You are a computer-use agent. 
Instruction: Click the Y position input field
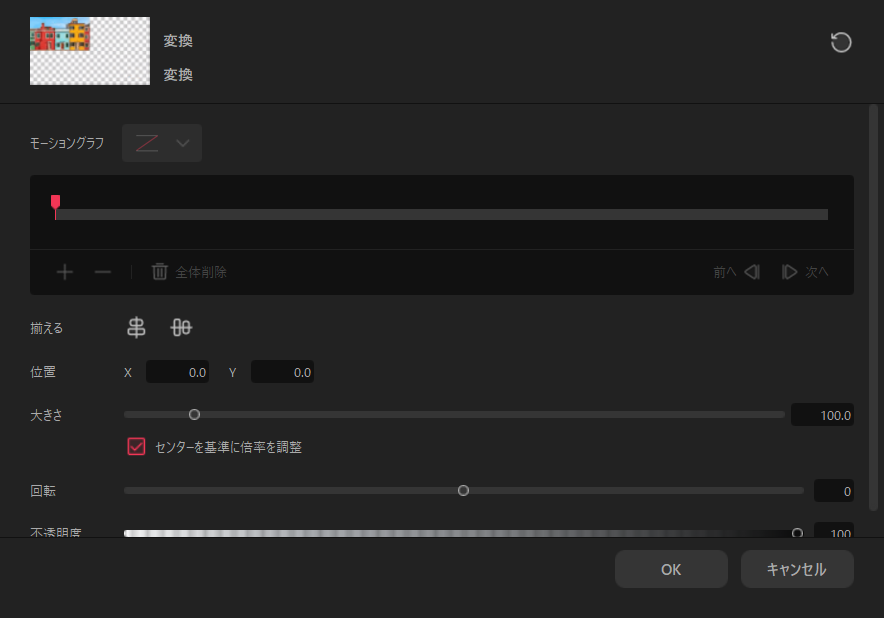click(282, 372)
